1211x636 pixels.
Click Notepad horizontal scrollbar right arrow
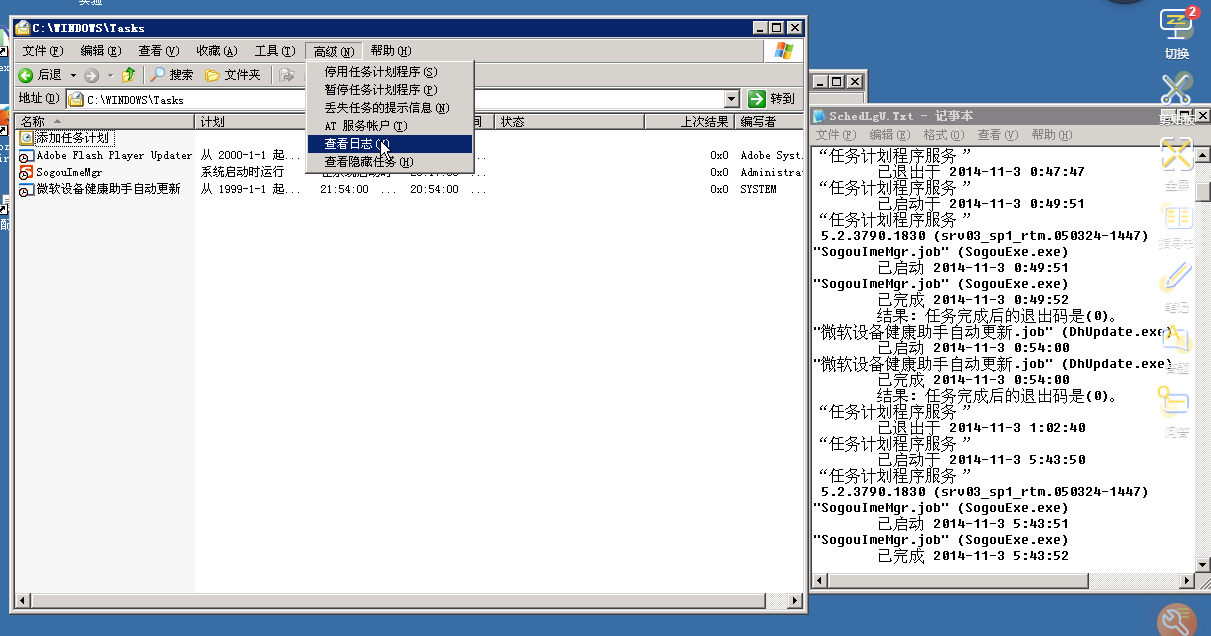[x=1187, y=580]
